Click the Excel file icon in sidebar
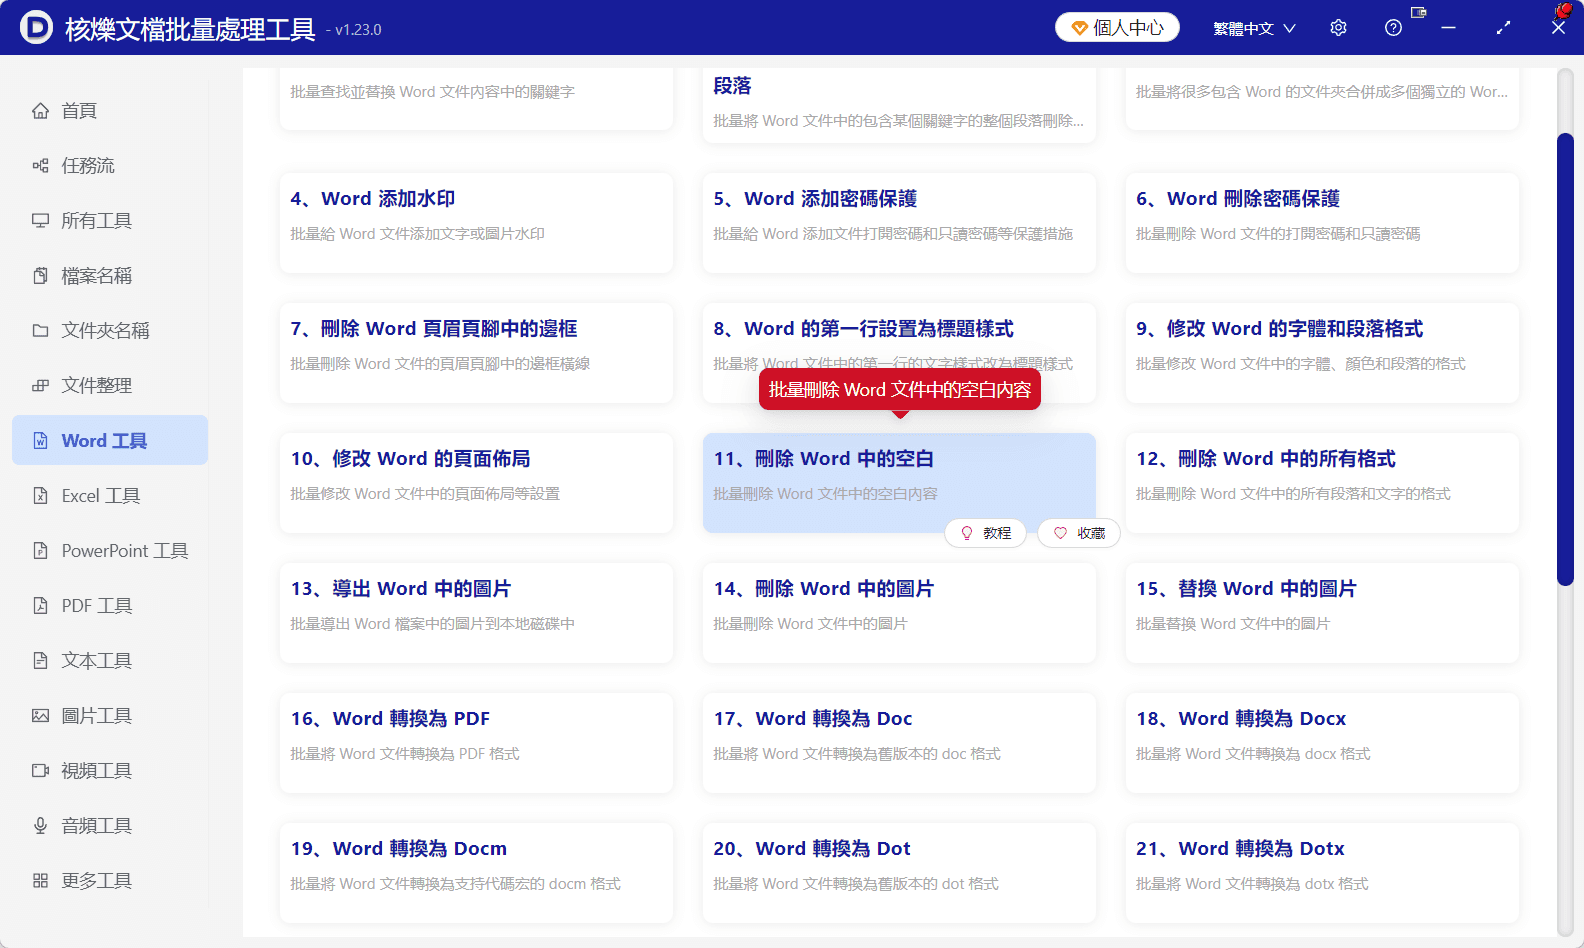 point(40,496)
